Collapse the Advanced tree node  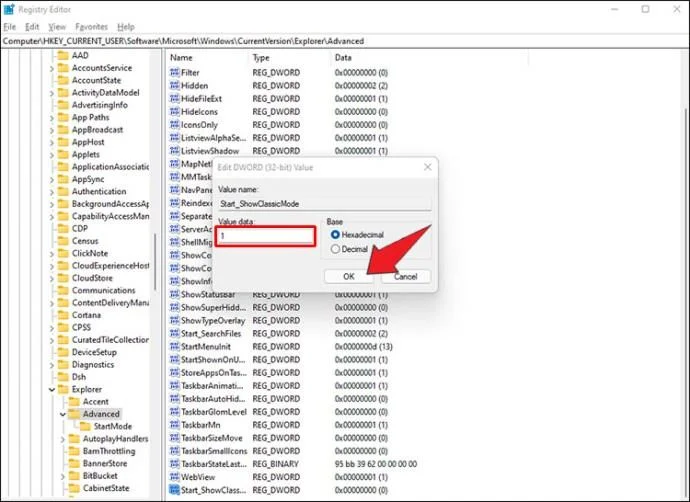click(x=63, y=414)
